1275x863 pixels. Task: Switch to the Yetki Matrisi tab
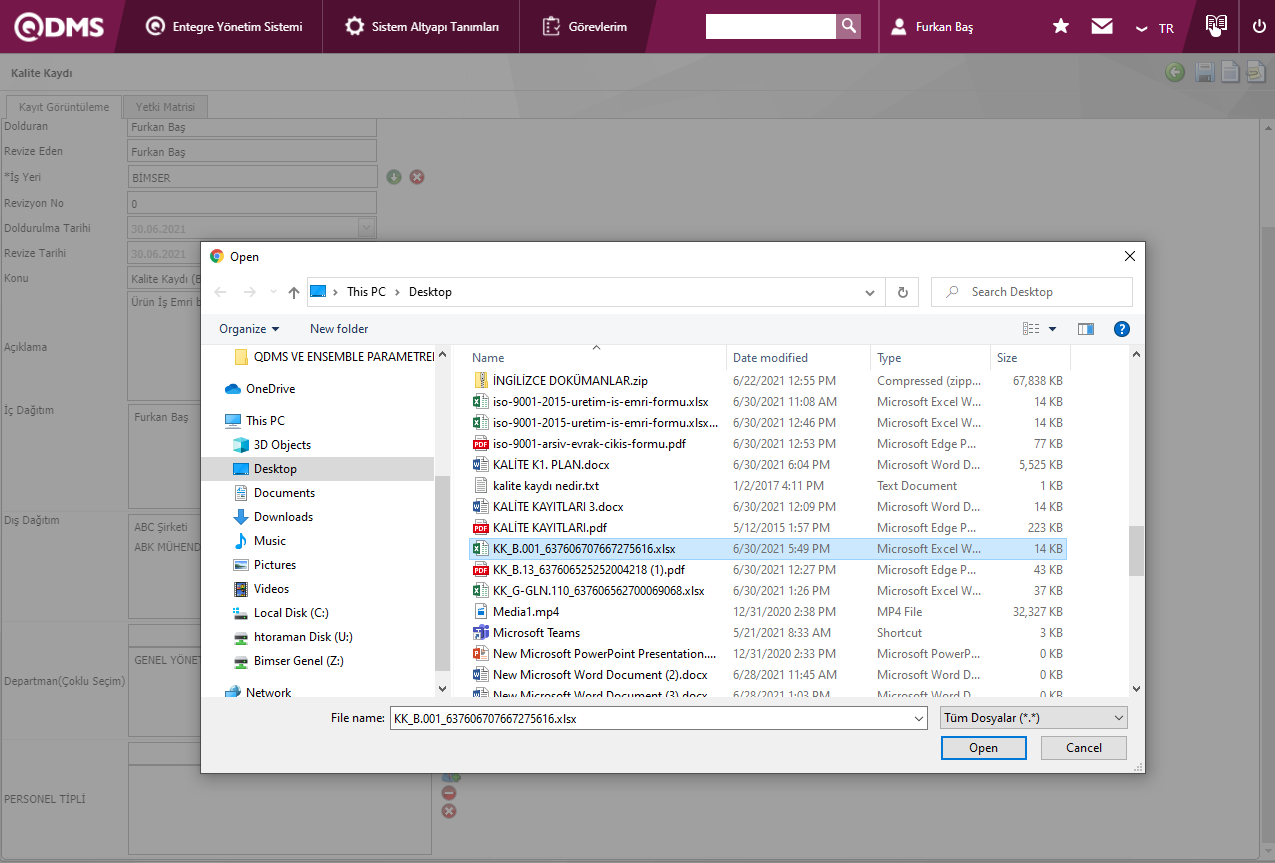[165, 107]
